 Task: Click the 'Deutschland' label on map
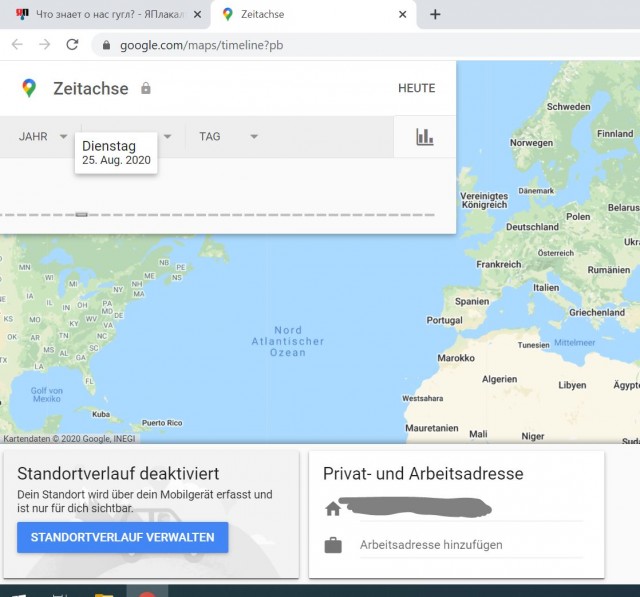(532, 227)
